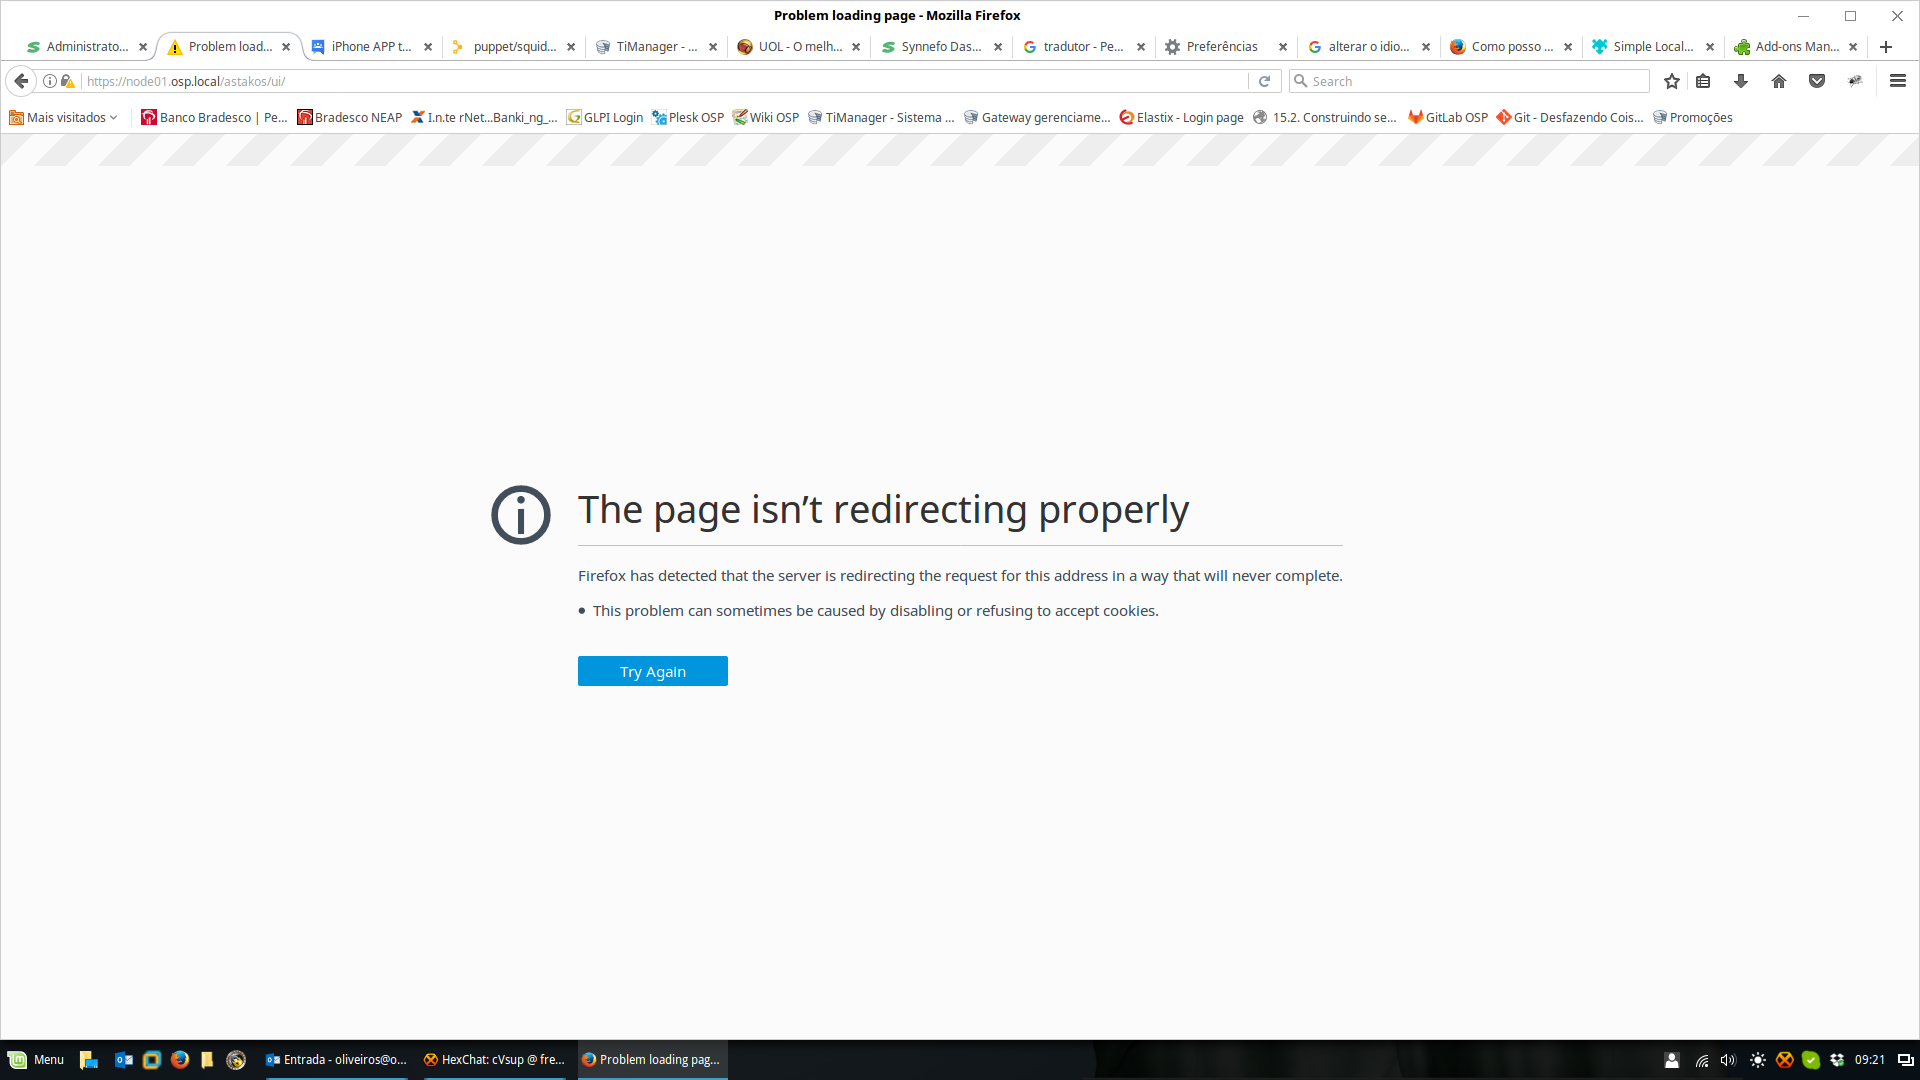Open 15.2. Construindo bookmark

[1326, 117]
